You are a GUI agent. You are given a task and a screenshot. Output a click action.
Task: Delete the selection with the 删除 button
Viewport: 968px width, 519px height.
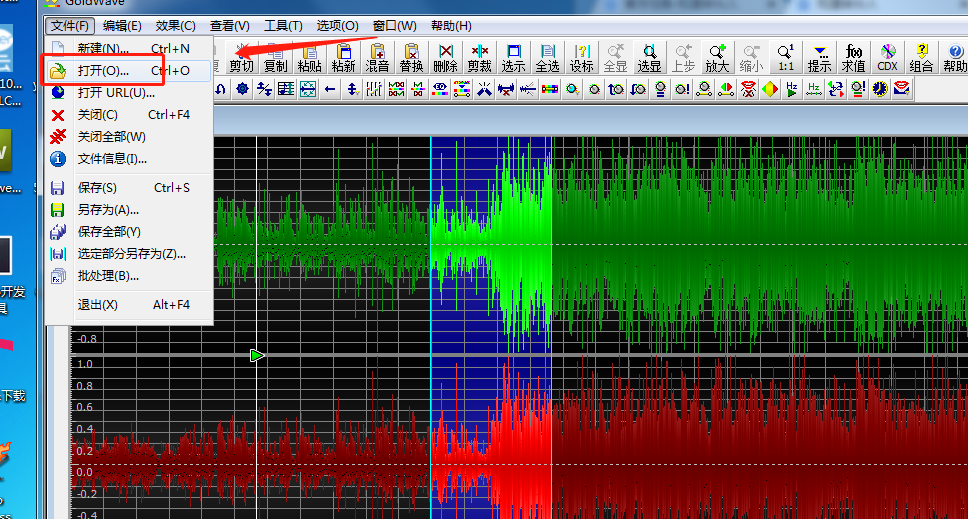[445, 57]
